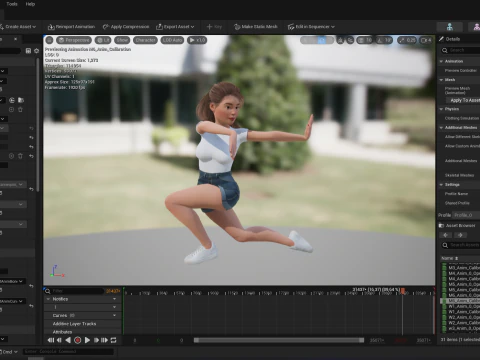Collapse the Settings section in Details
This screenshot has width=480, height=360.
(441, 185)
